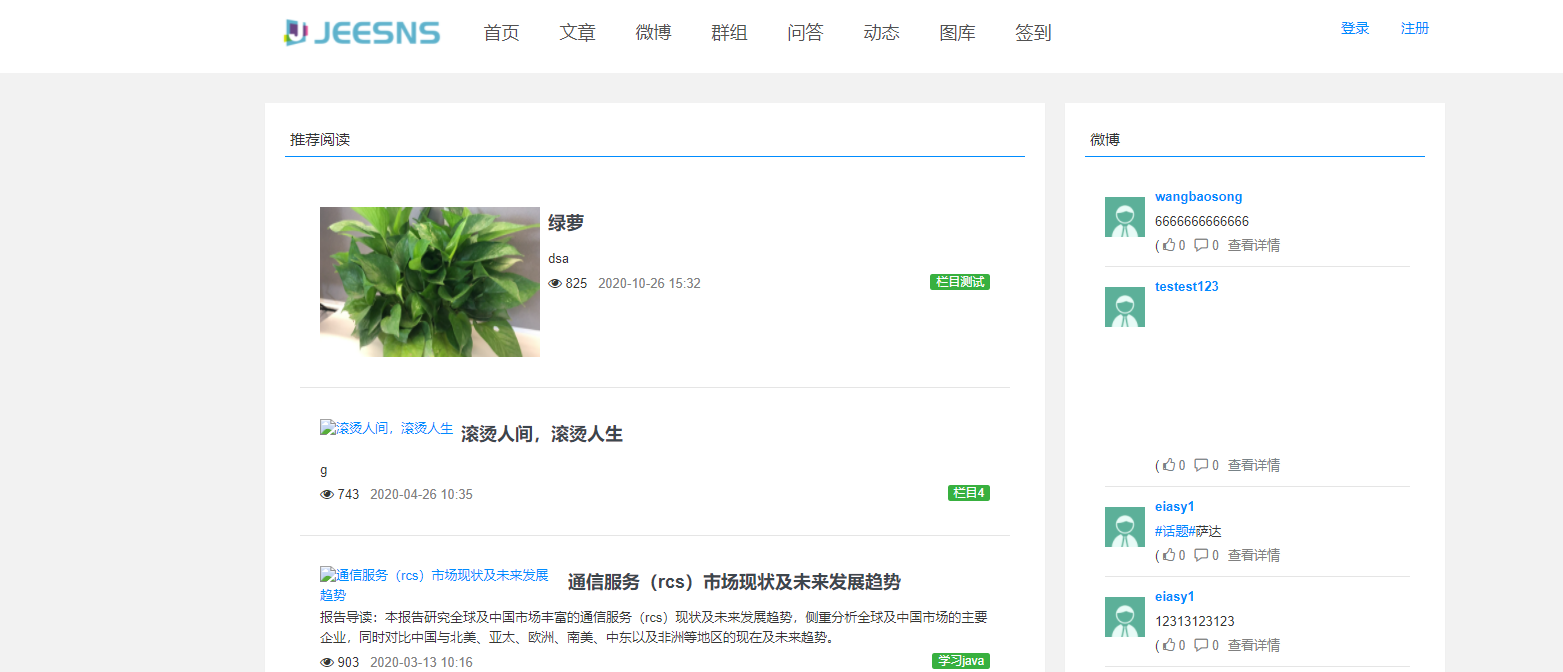Click broken image for 通信服务 article
1563x672 pixels.
coord(434,585)
